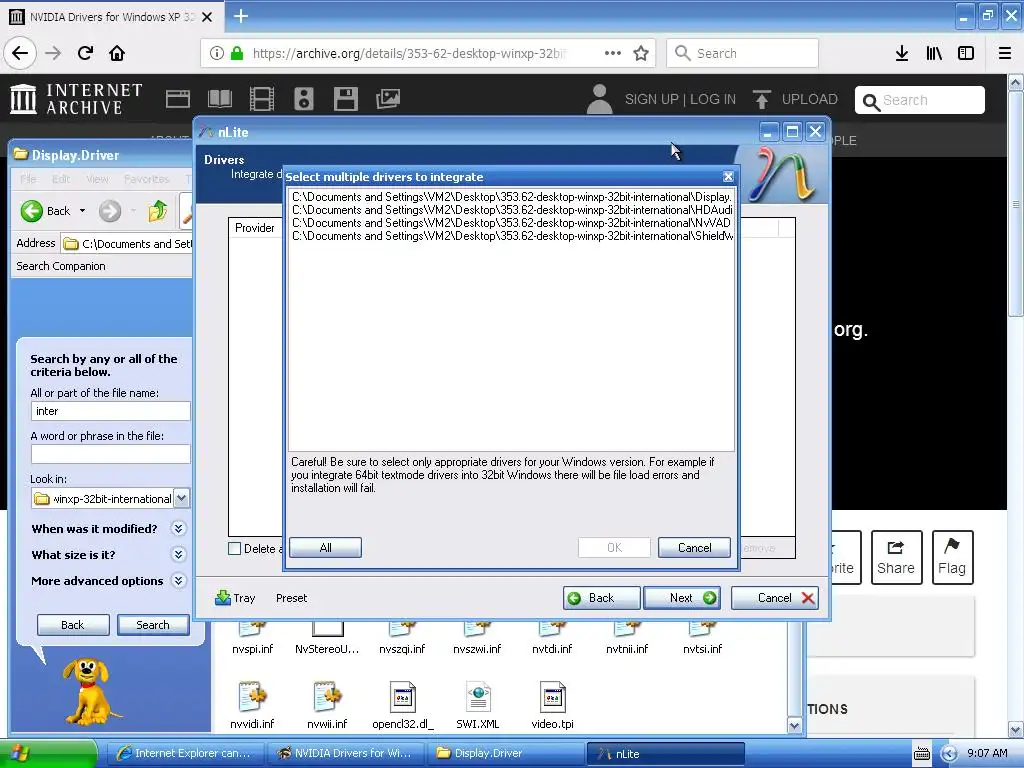
Task: Click nLite Tray button
Action: 234,598
